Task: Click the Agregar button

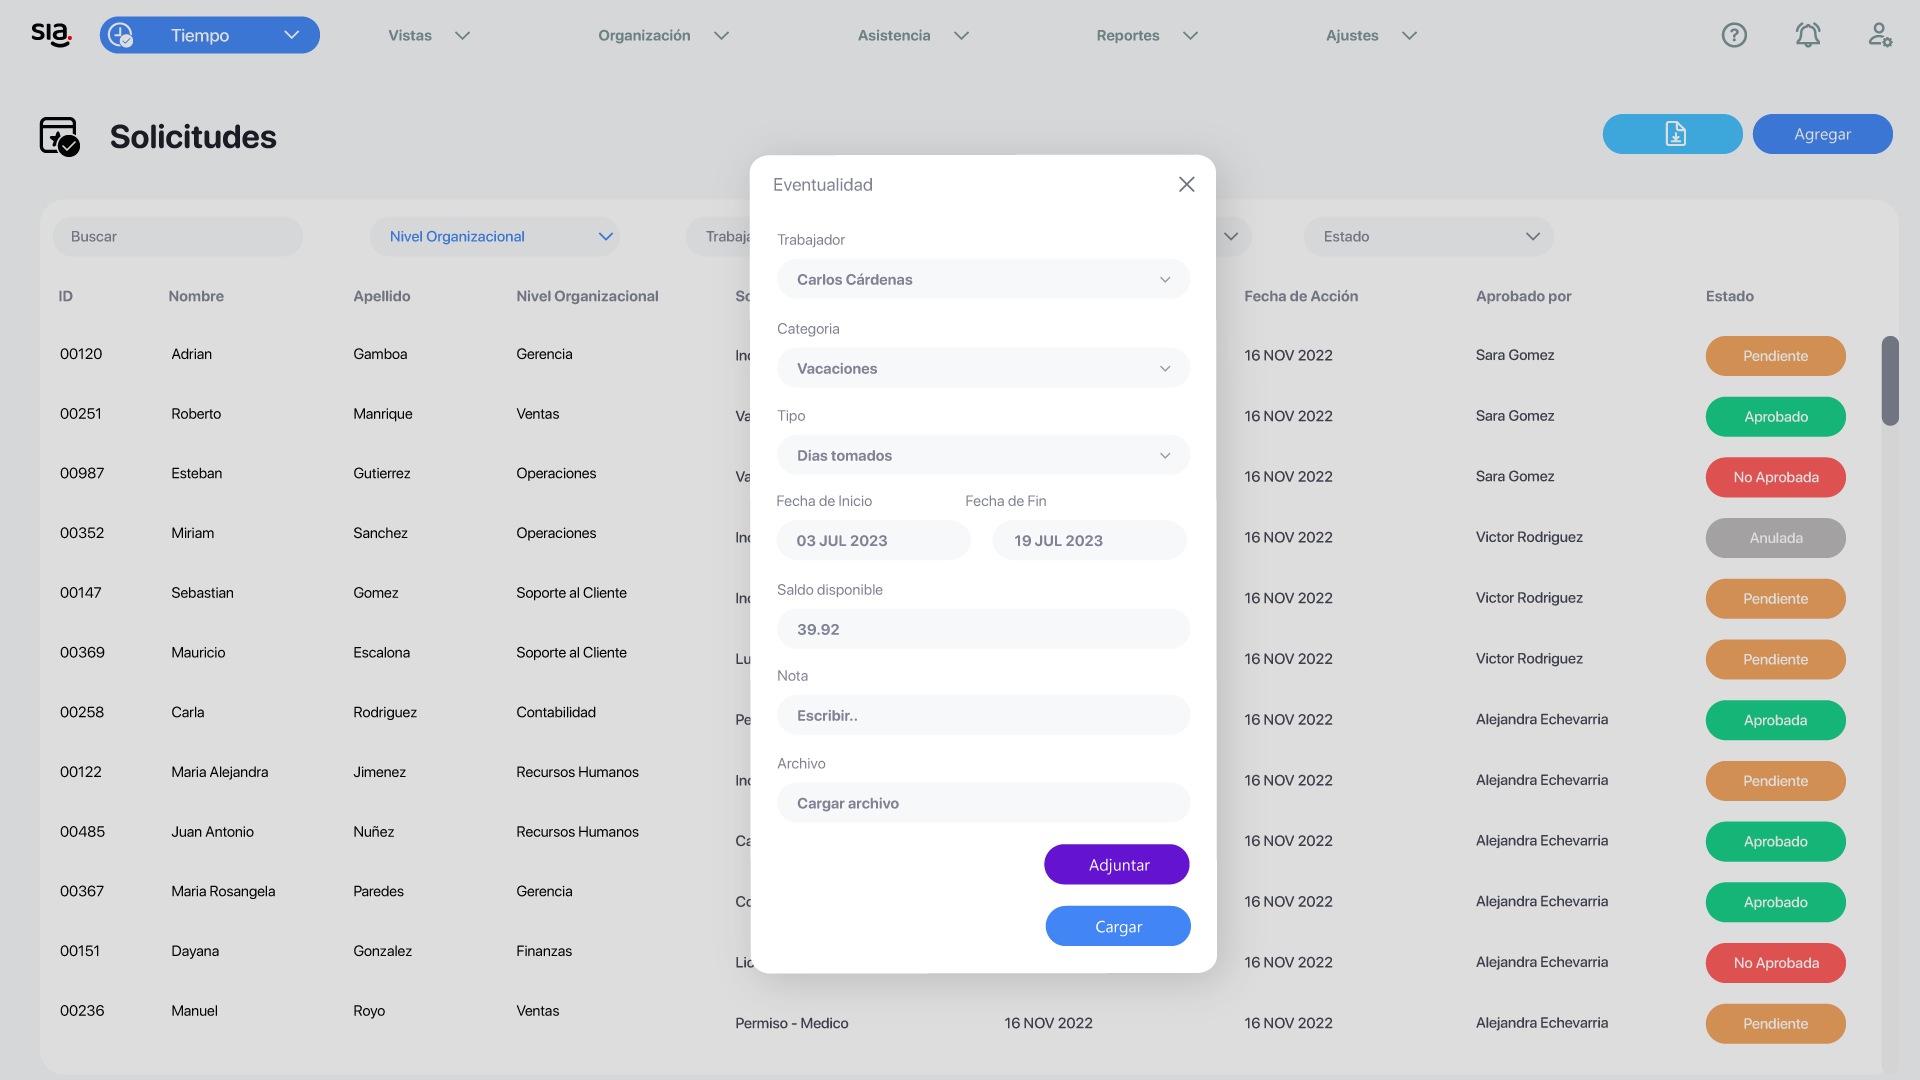Action: pos(1822,133)
